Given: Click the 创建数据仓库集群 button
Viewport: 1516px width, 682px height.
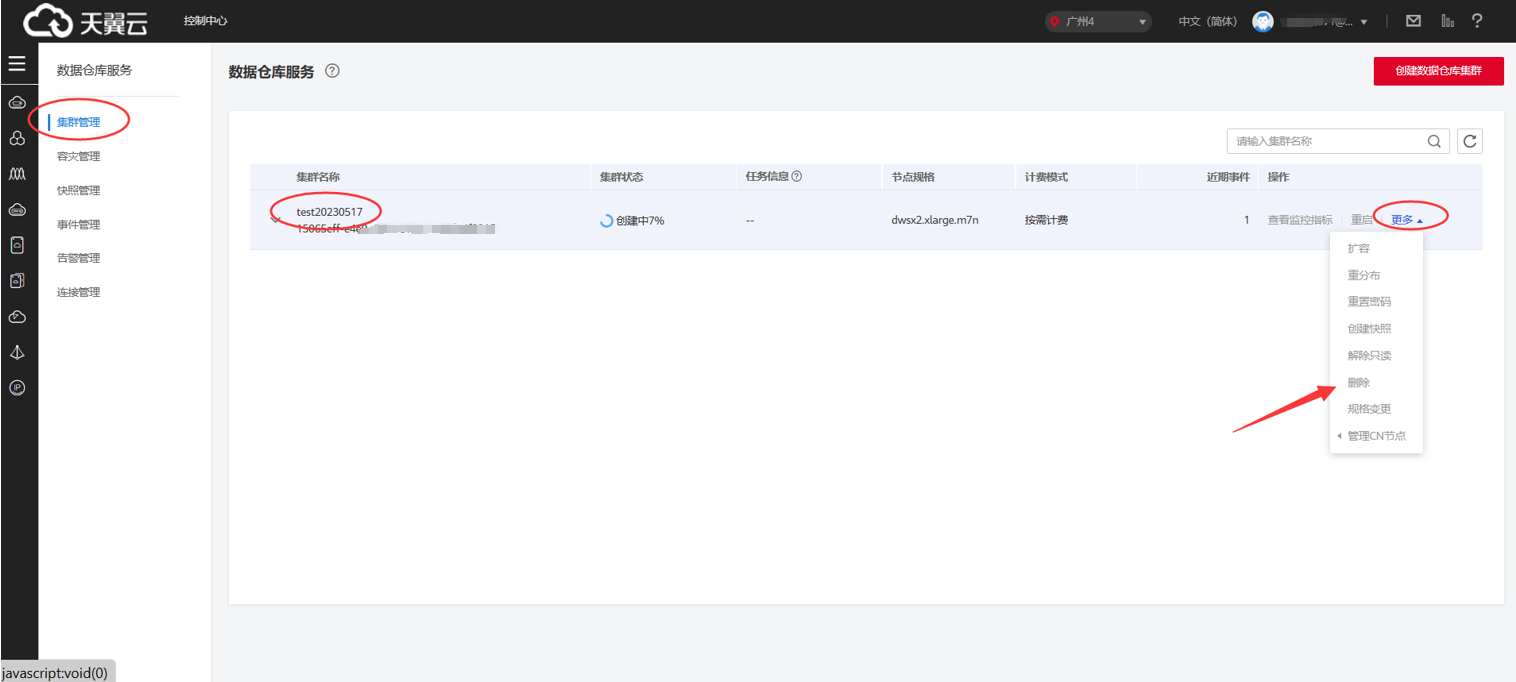Looking at the screenshot, I should (x=1438, y=71).
